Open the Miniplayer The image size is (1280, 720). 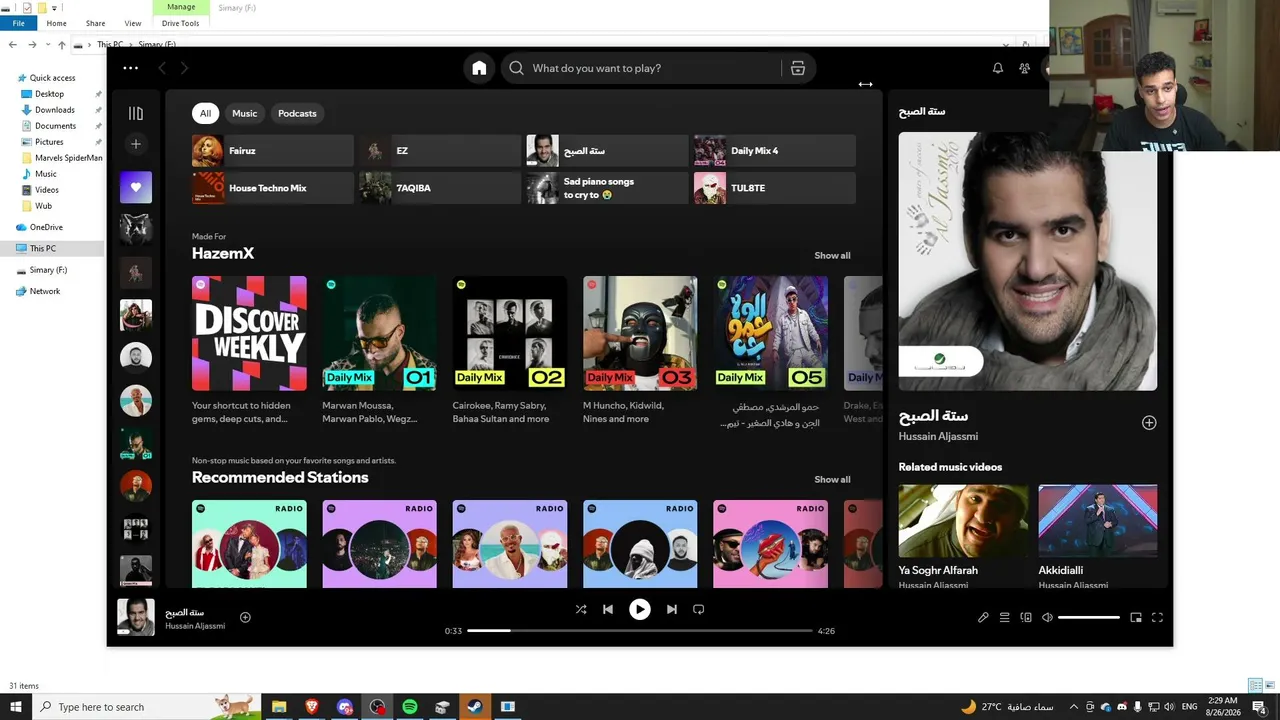tap(1136, 618)
